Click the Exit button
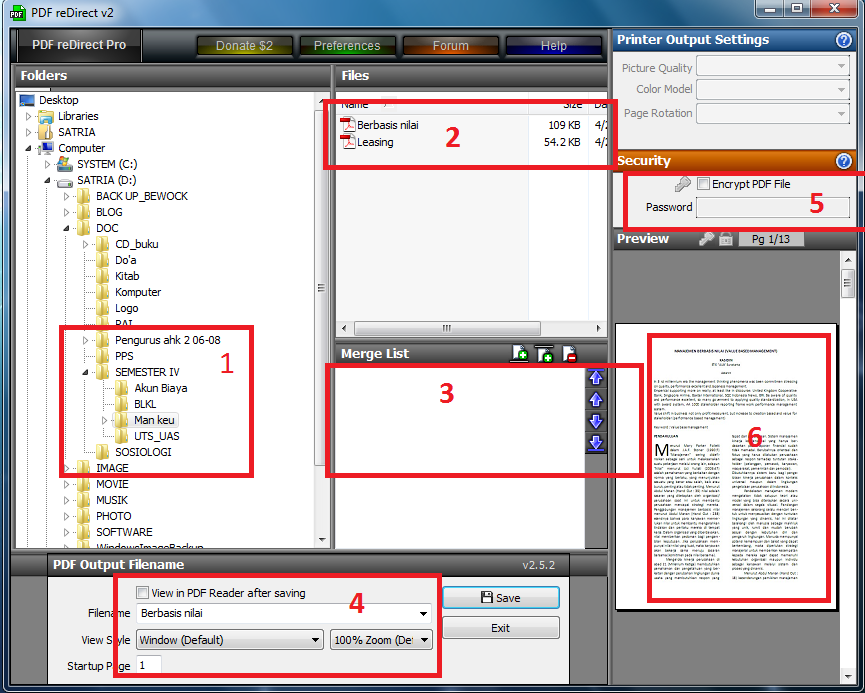865x693 pixels. (501, 628)
